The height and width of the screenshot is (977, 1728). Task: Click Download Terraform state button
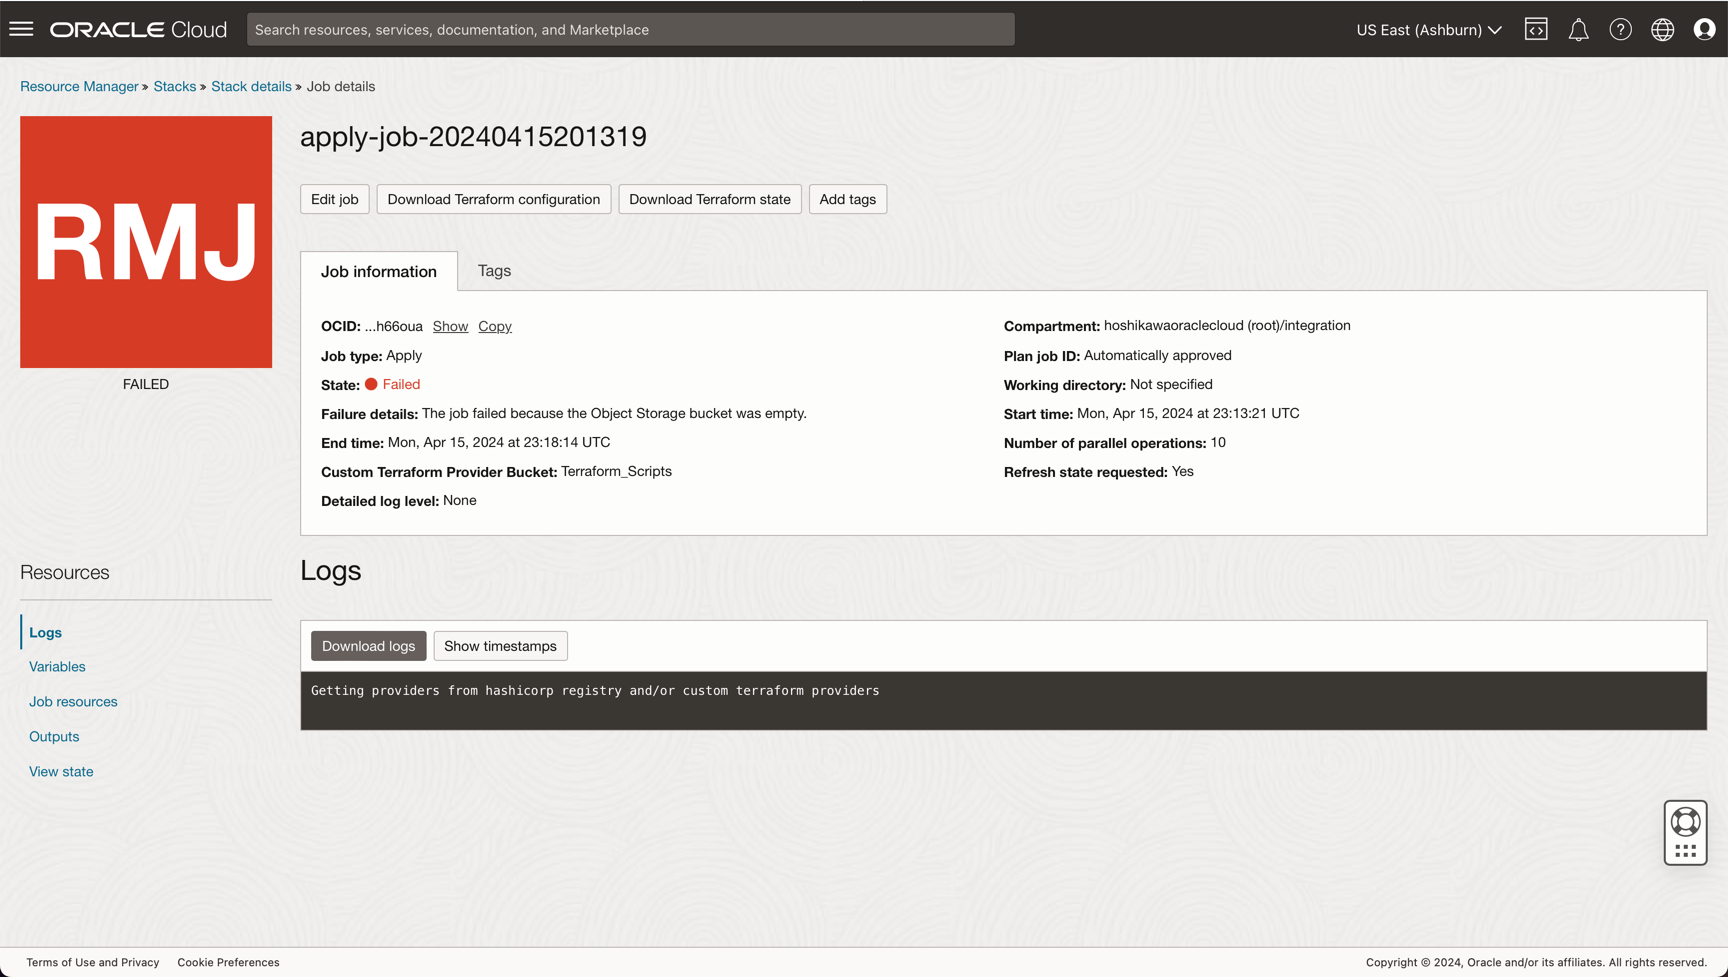[x=710, y=199]
